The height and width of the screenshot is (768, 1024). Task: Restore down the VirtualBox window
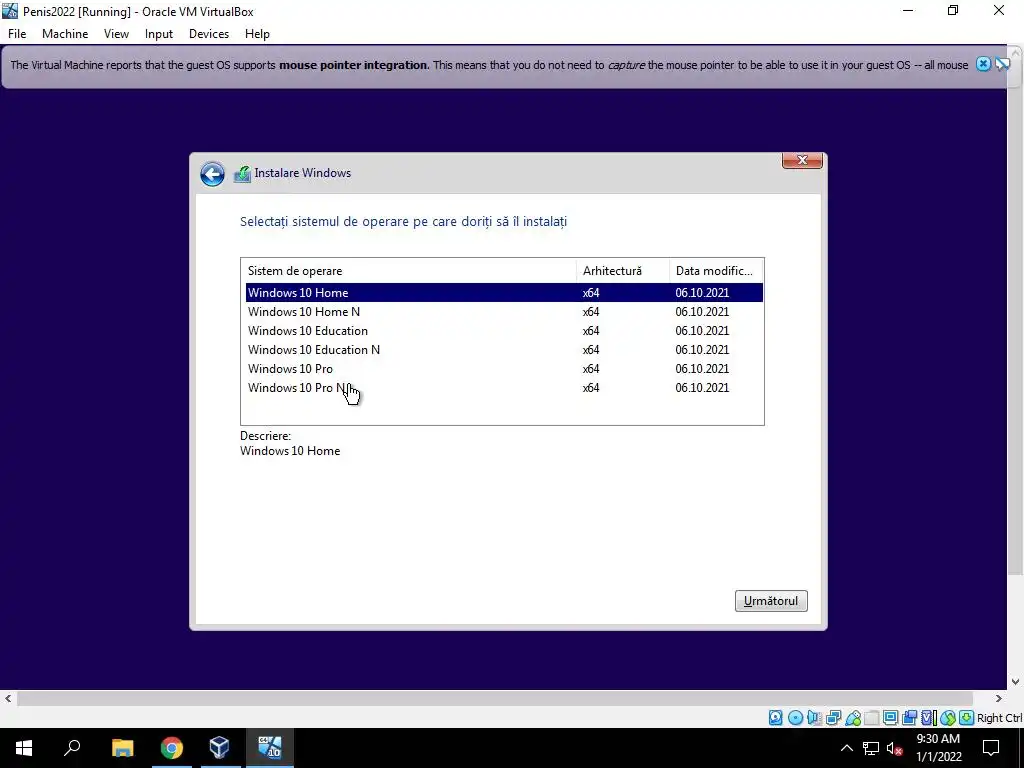[x=953, y=11]
